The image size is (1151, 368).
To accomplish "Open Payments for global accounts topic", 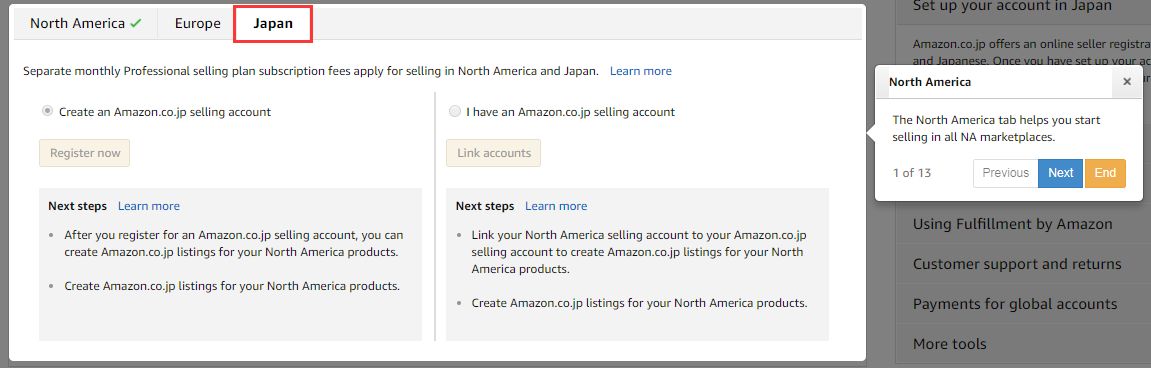I will [x=1014, y=303].
